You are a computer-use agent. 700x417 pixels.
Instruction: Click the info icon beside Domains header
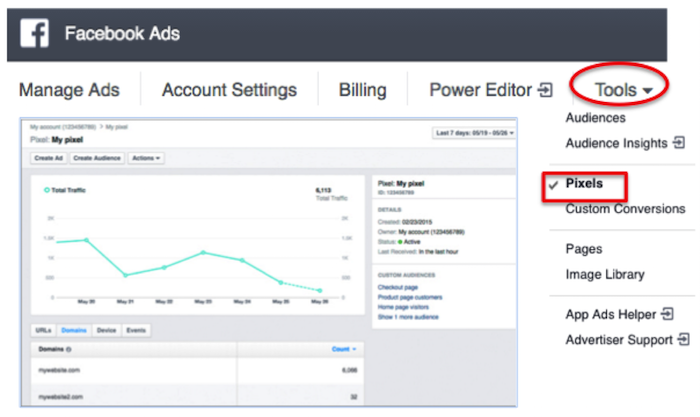[68, 350]
